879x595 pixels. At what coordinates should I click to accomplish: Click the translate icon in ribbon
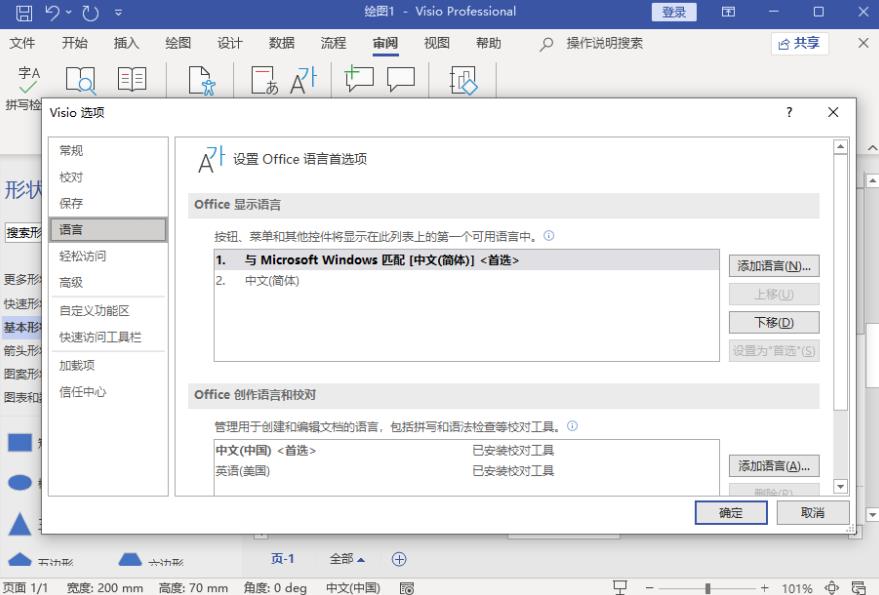tap(265, 80)
